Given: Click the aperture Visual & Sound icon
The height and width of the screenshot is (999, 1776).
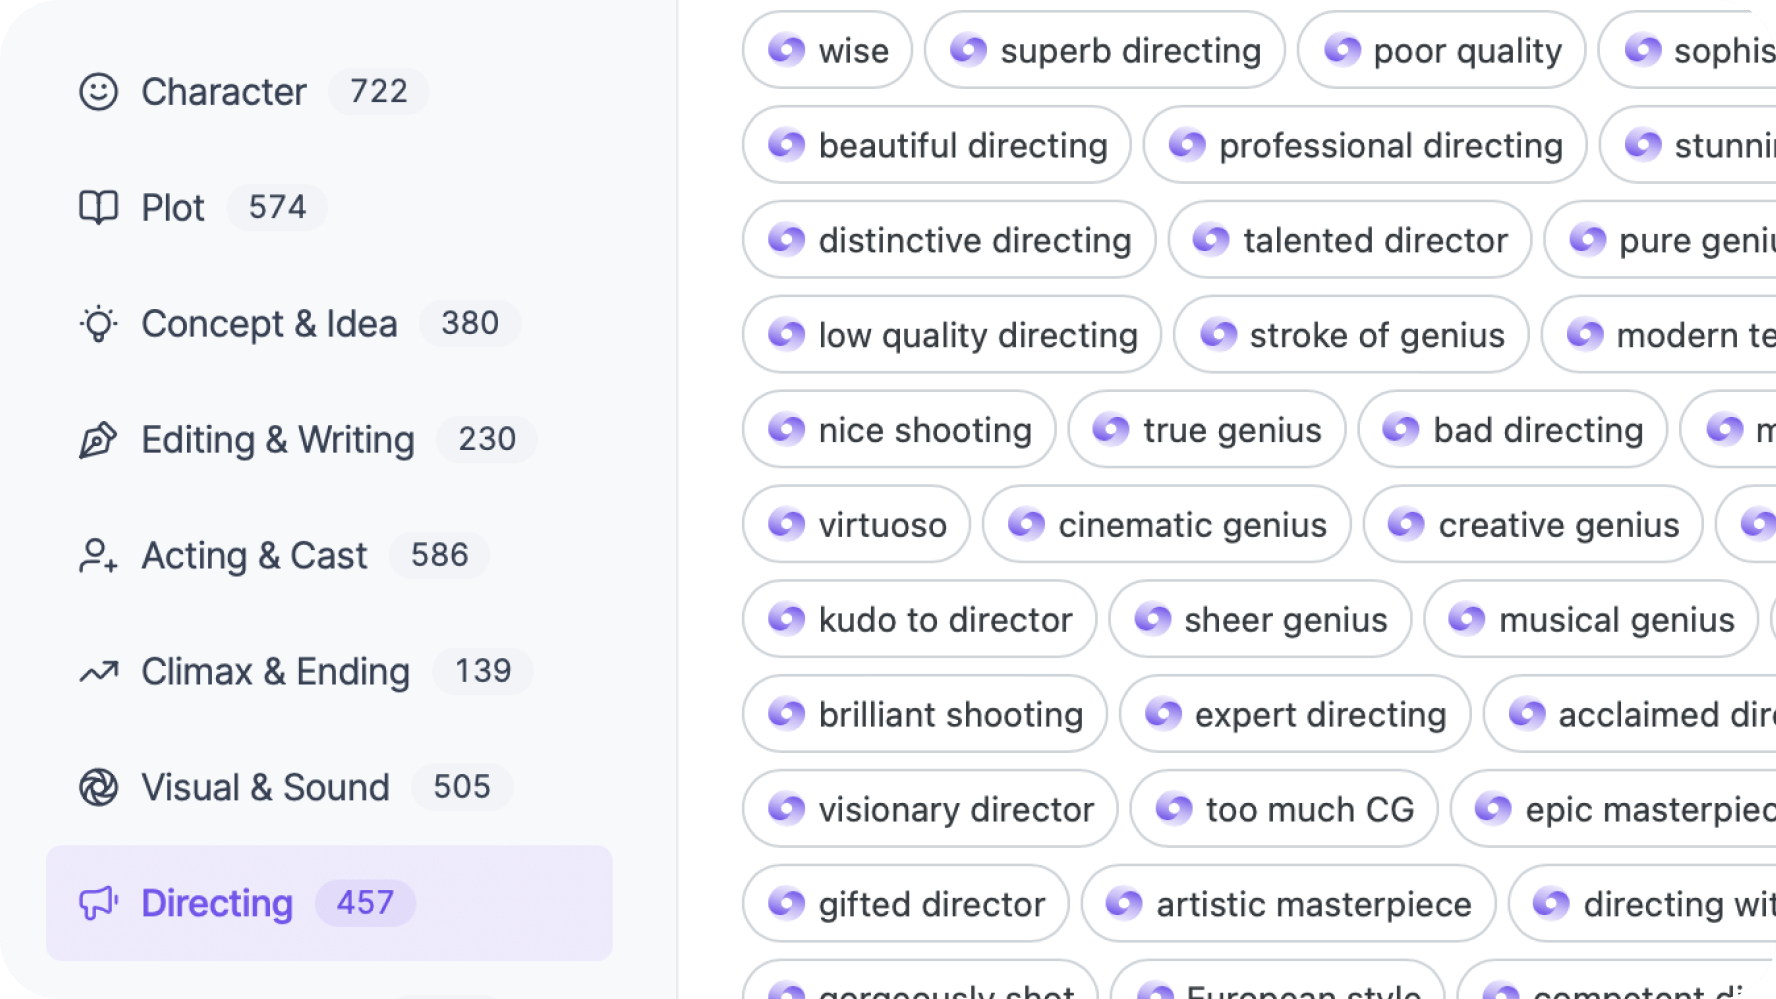Looking at the screenshot, I should point(98,788).
